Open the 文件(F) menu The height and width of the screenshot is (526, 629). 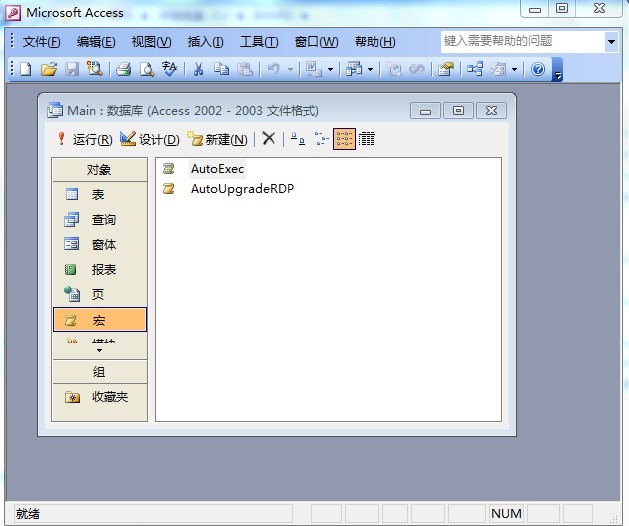point(41,42)
